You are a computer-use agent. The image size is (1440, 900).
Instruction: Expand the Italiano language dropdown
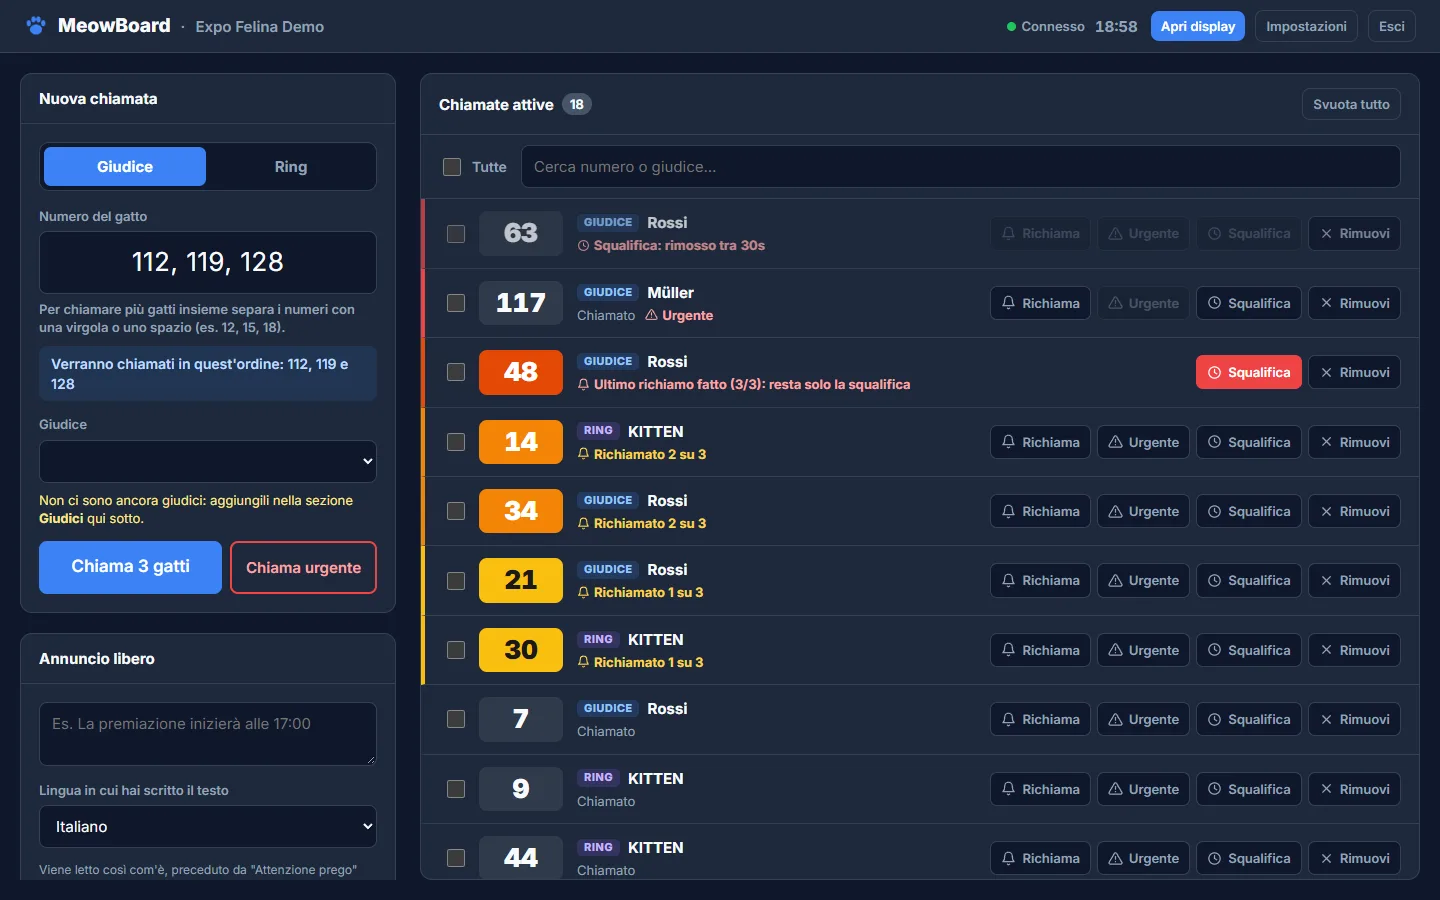coord(208,827)
